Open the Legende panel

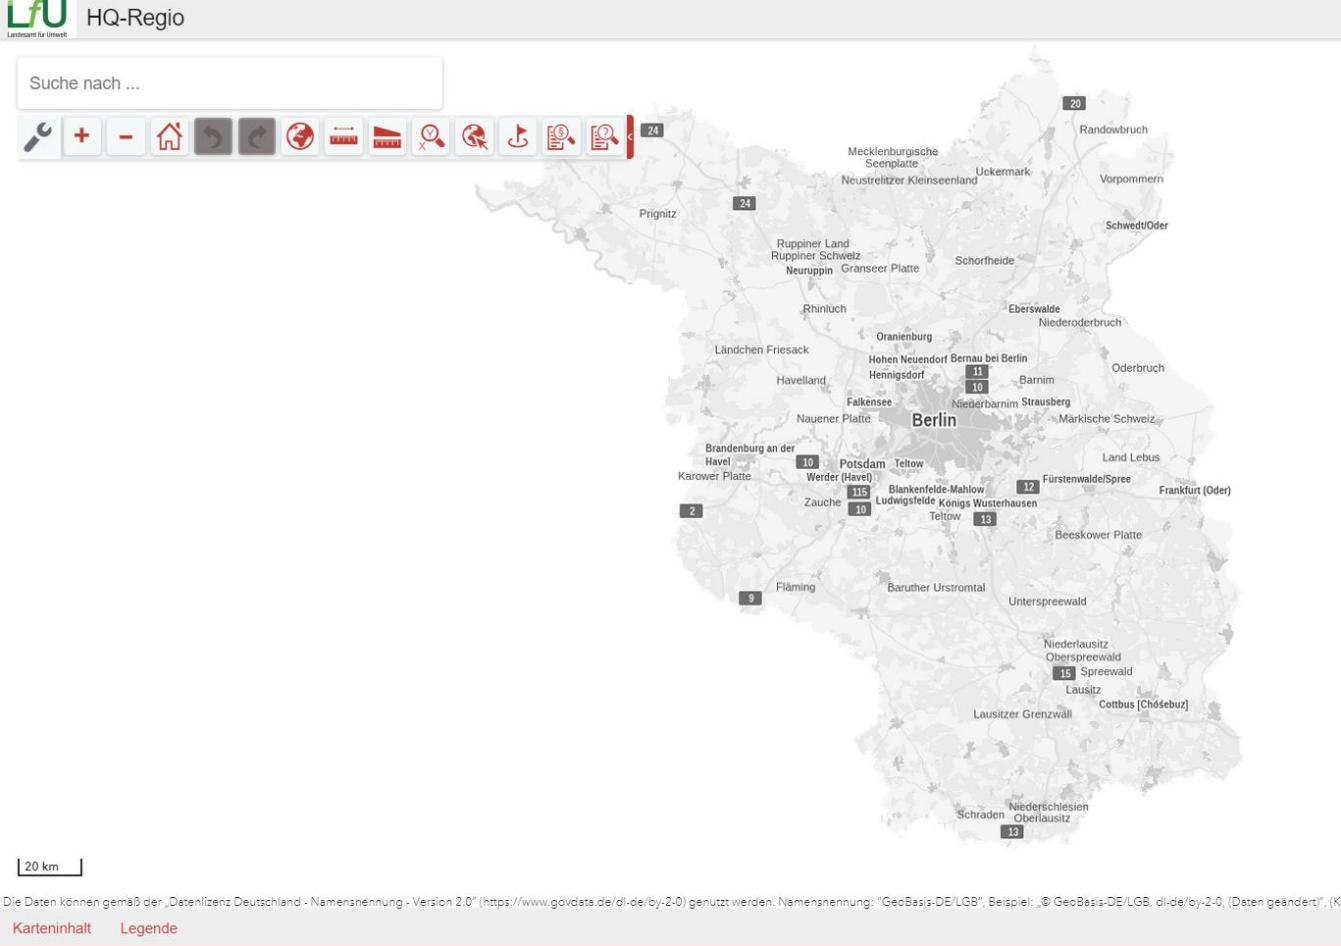pos(147,928)
